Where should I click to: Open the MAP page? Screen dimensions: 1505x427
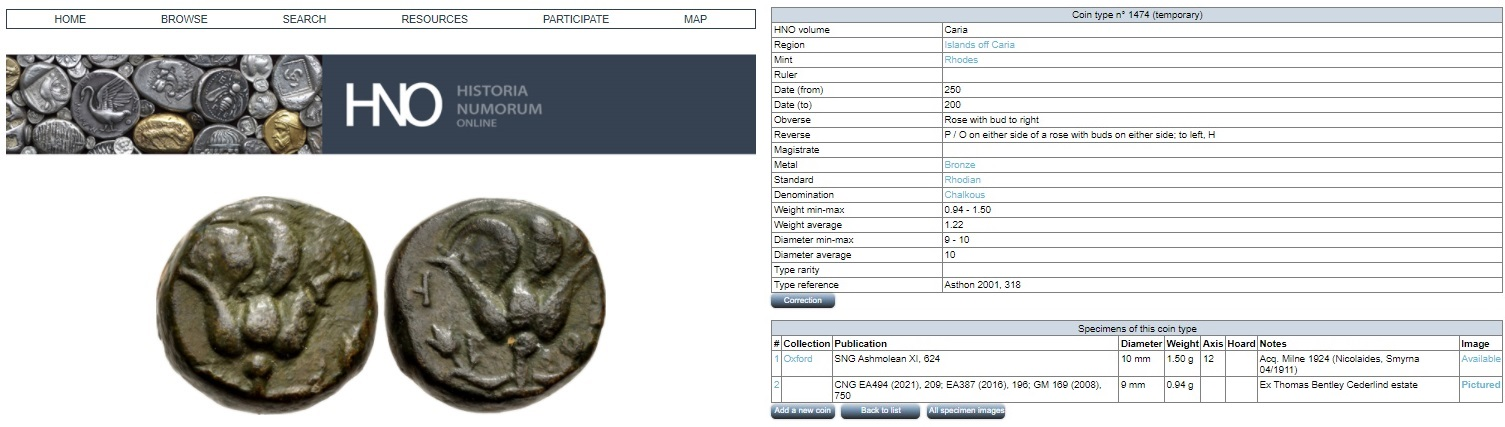click(x=695, y=19)
